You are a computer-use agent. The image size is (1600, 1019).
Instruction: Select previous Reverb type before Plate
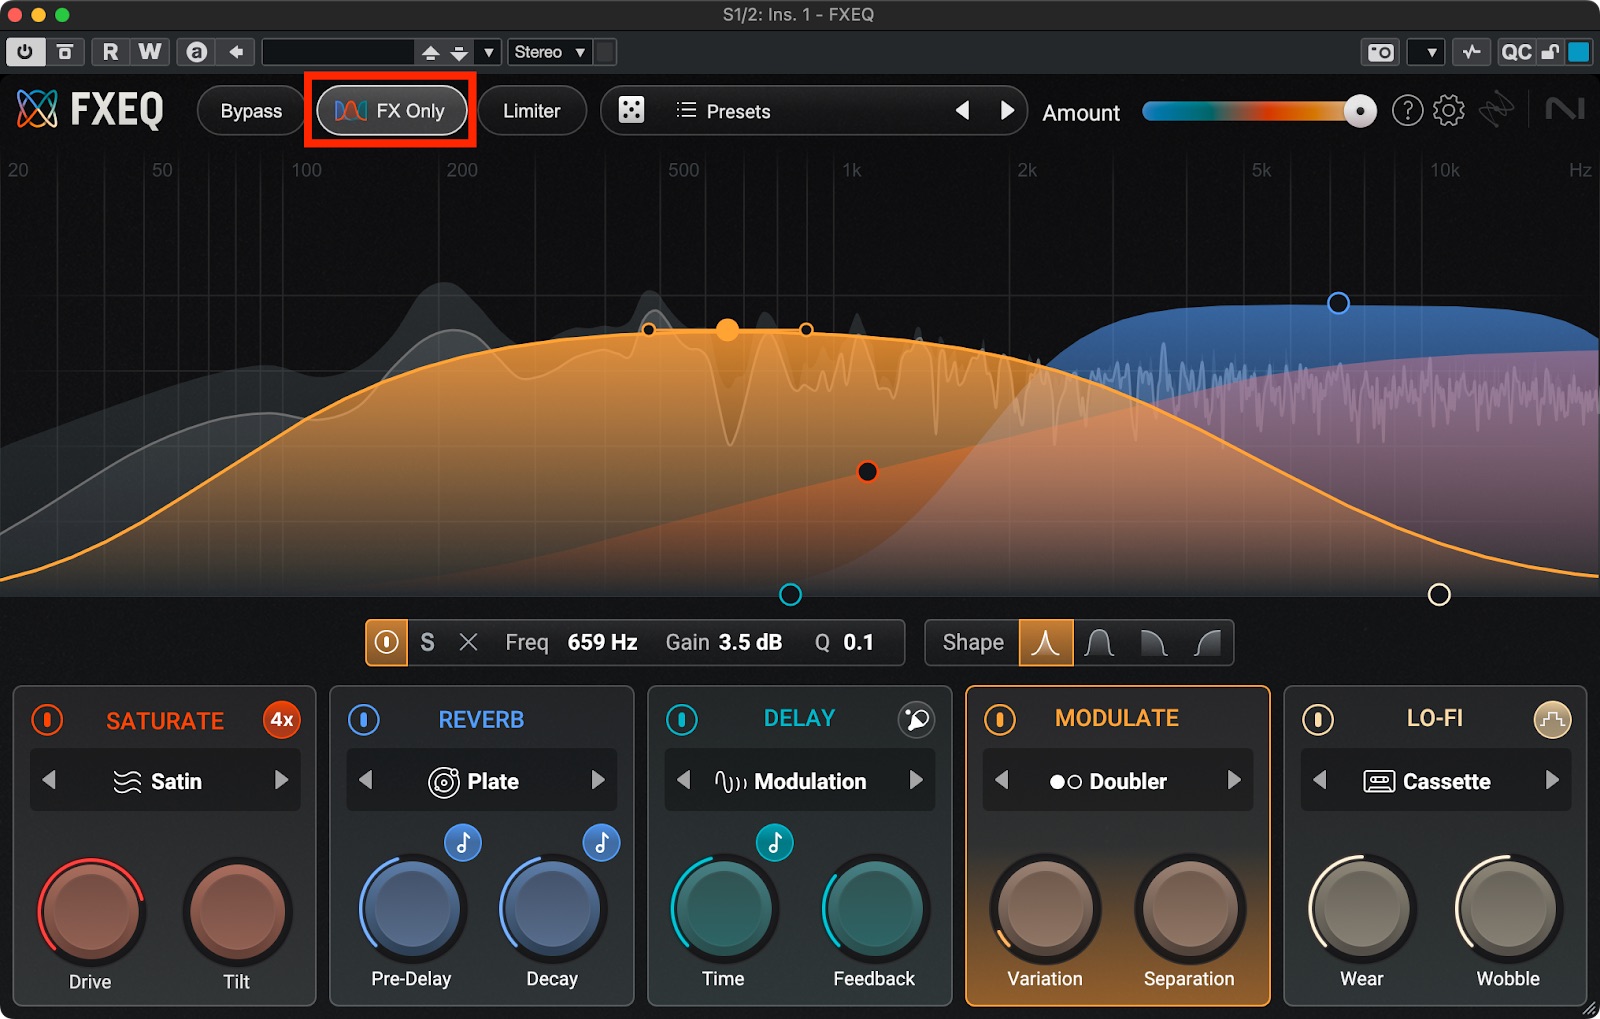click(365, 780)
